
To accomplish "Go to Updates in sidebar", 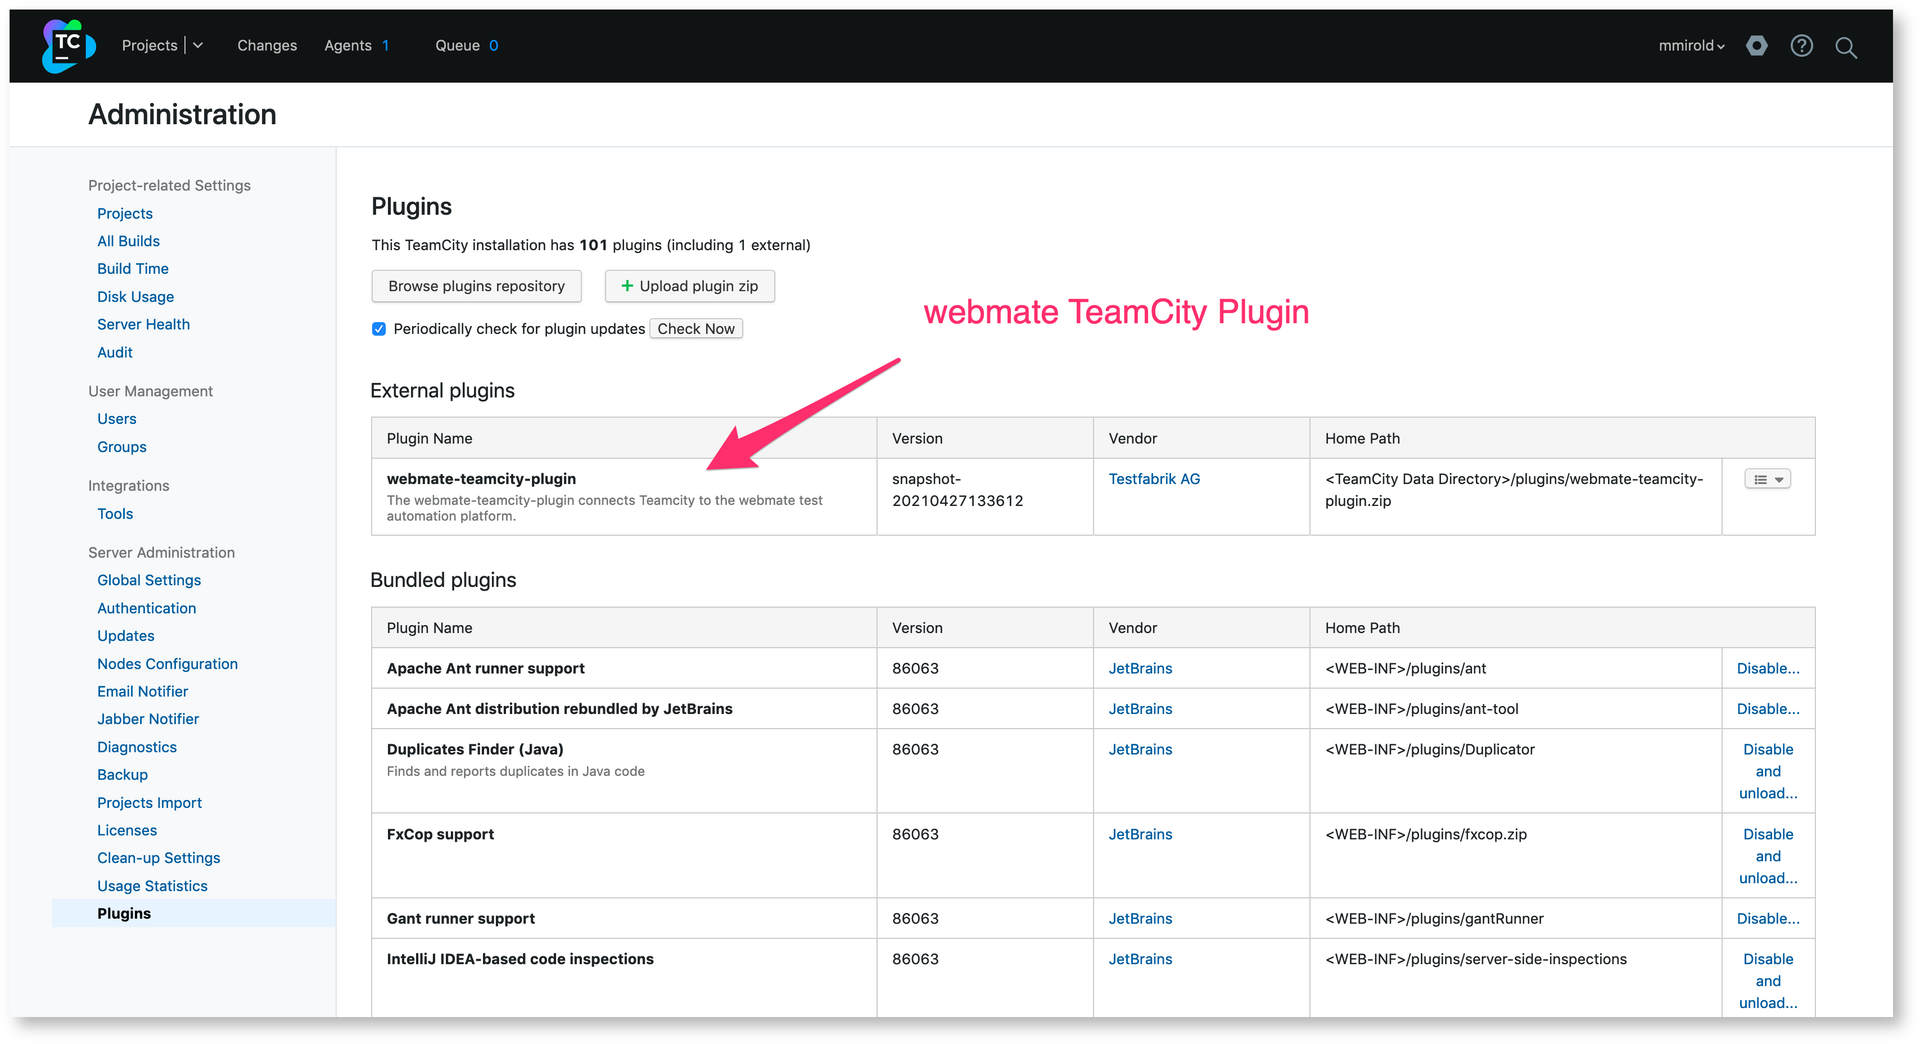I will click(126, 636).
